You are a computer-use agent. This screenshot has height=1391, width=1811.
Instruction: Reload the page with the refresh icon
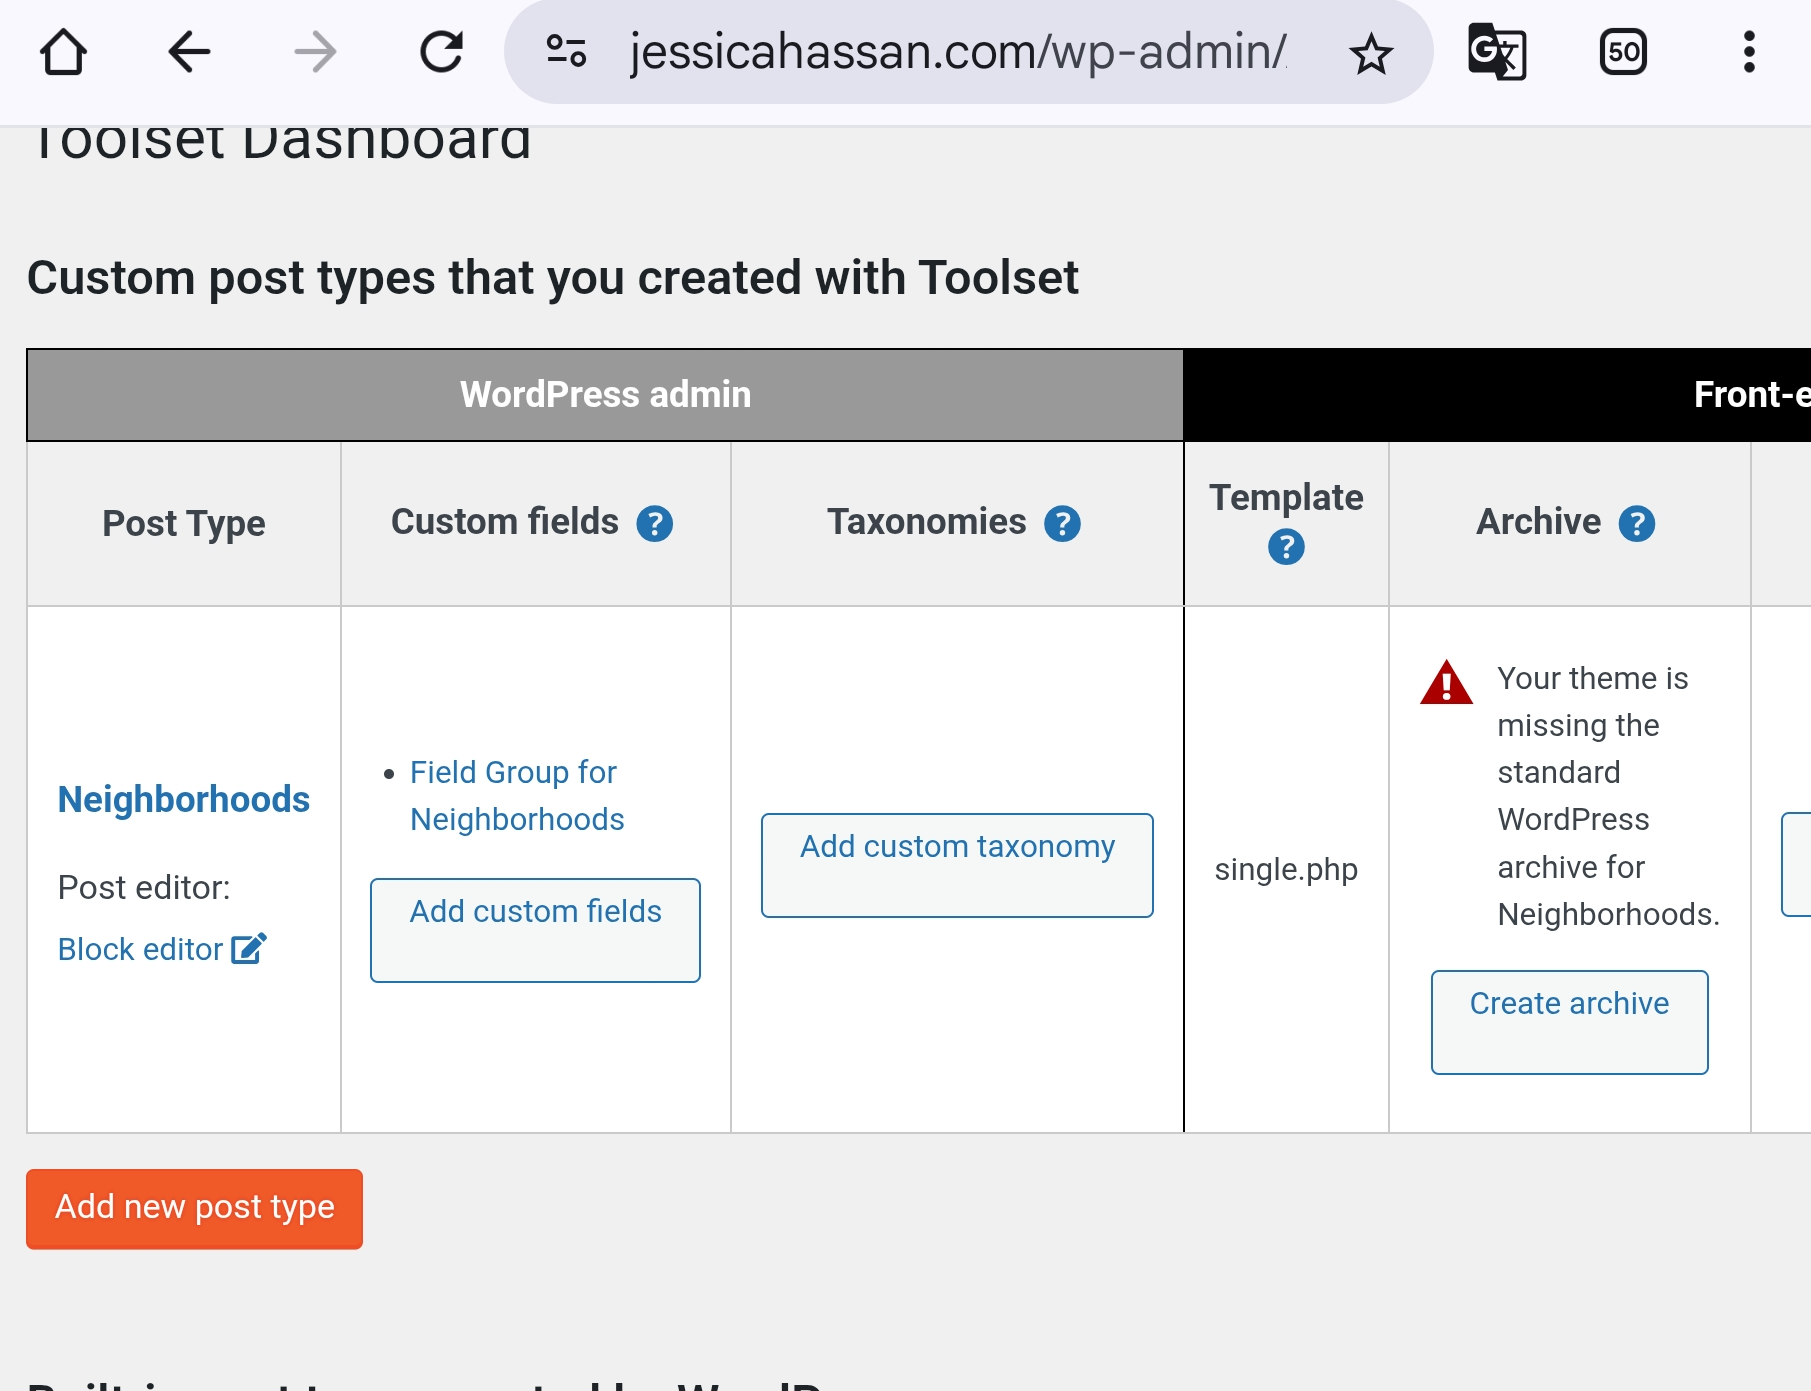(x=441, y=52)
